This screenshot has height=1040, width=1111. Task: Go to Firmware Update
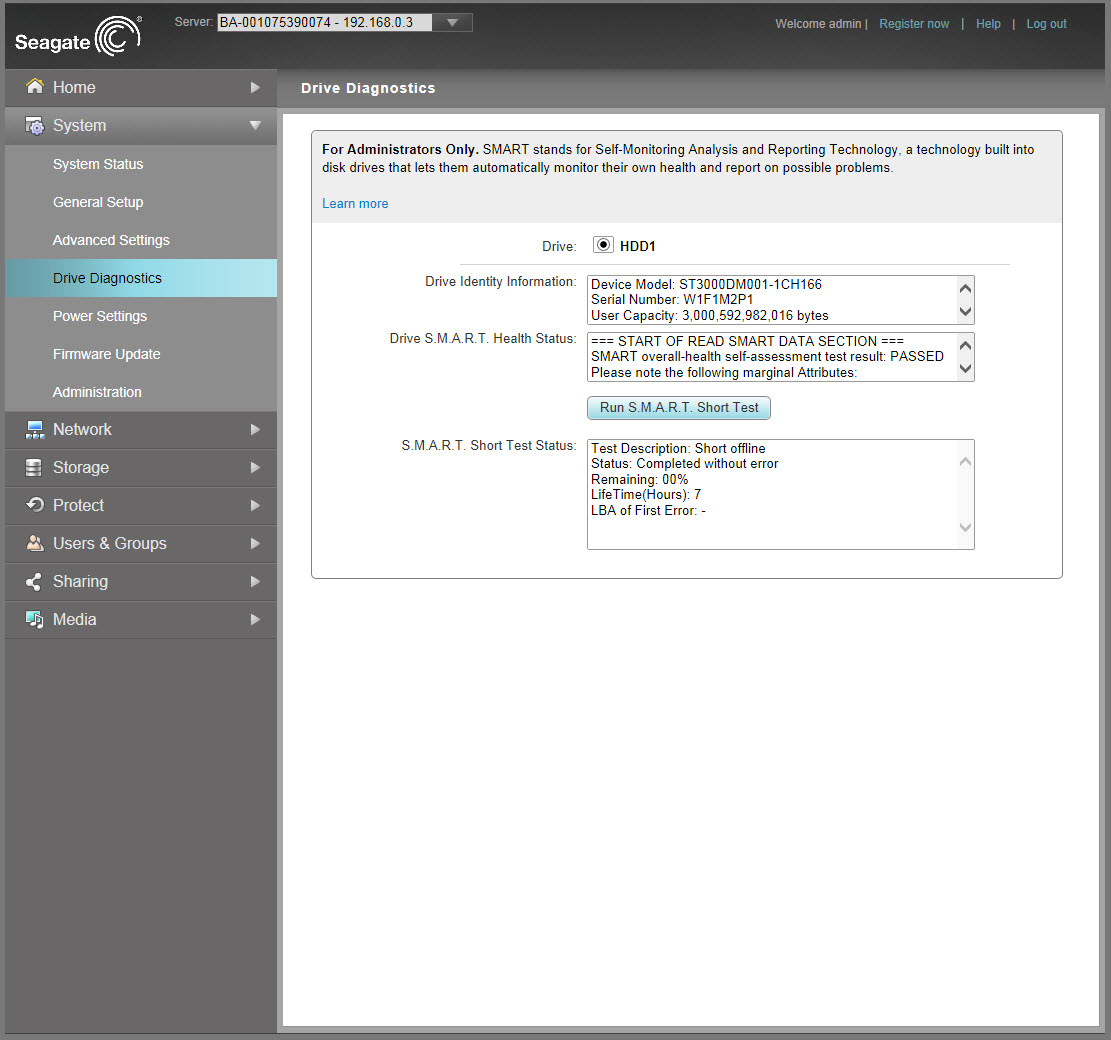tap(141, 354)
